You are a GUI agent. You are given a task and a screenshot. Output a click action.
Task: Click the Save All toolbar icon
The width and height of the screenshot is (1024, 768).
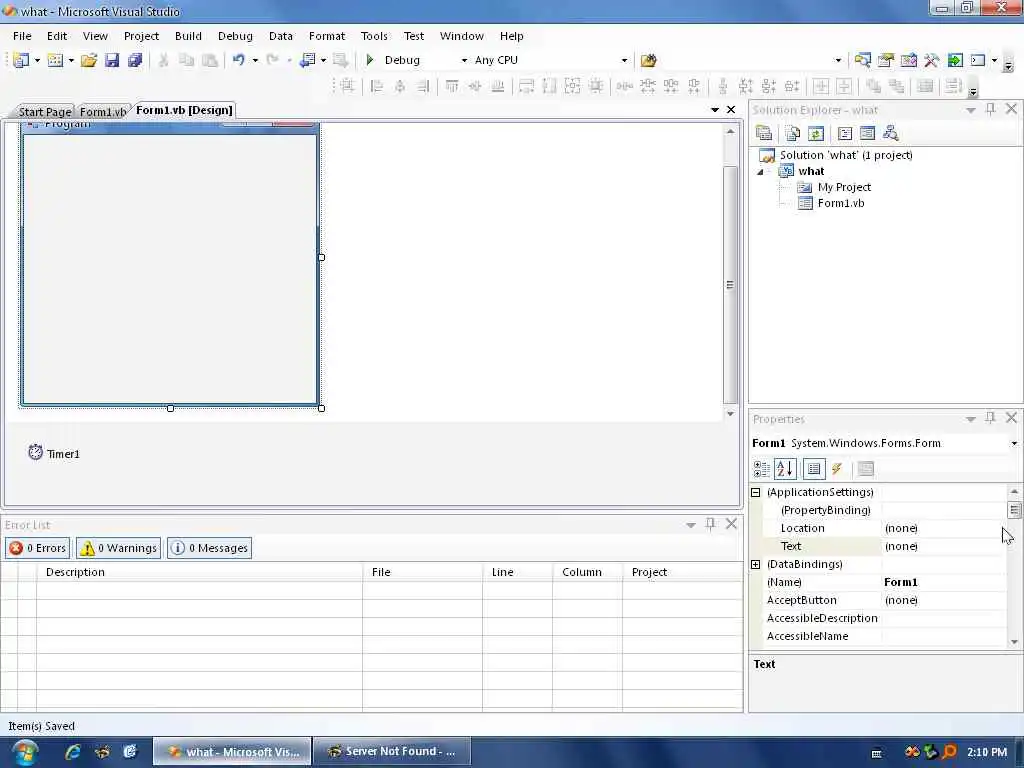coord(135,60)
